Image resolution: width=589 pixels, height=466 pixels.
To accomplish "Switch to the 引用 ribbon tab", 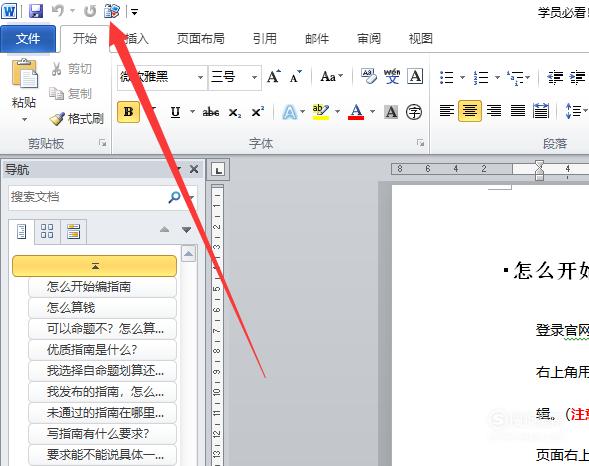I will tap(264, 39).
